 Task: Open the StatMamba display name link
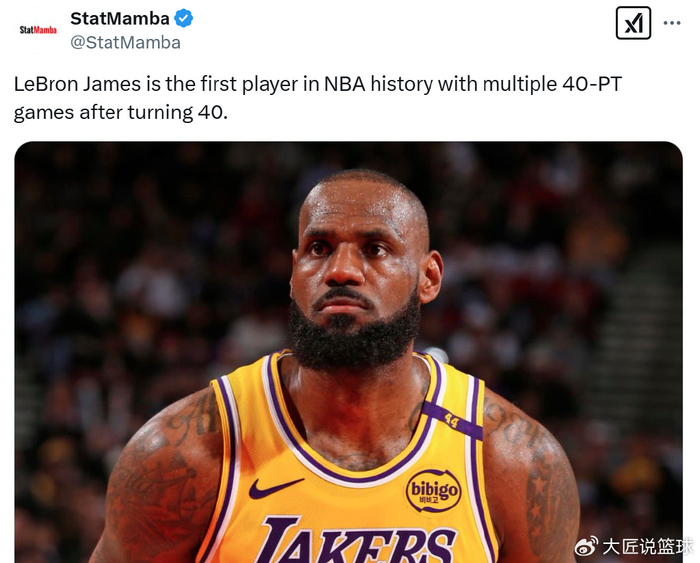pyautogui.click(x=120, y=19)
